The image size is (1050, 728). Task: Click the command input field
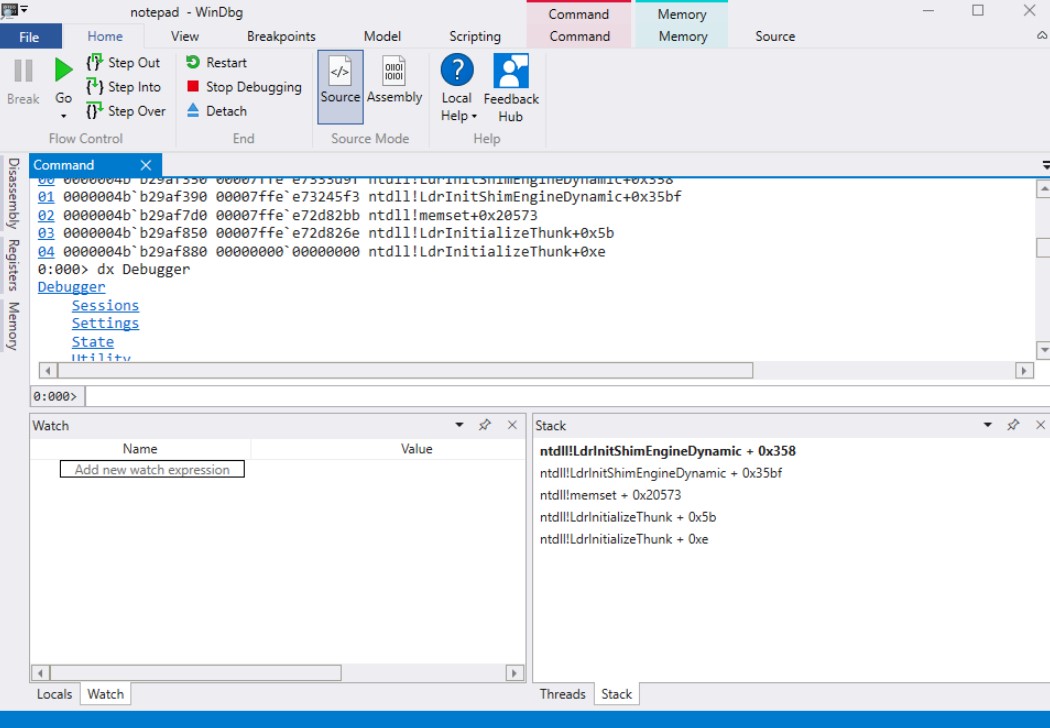(x=567, y=396)
